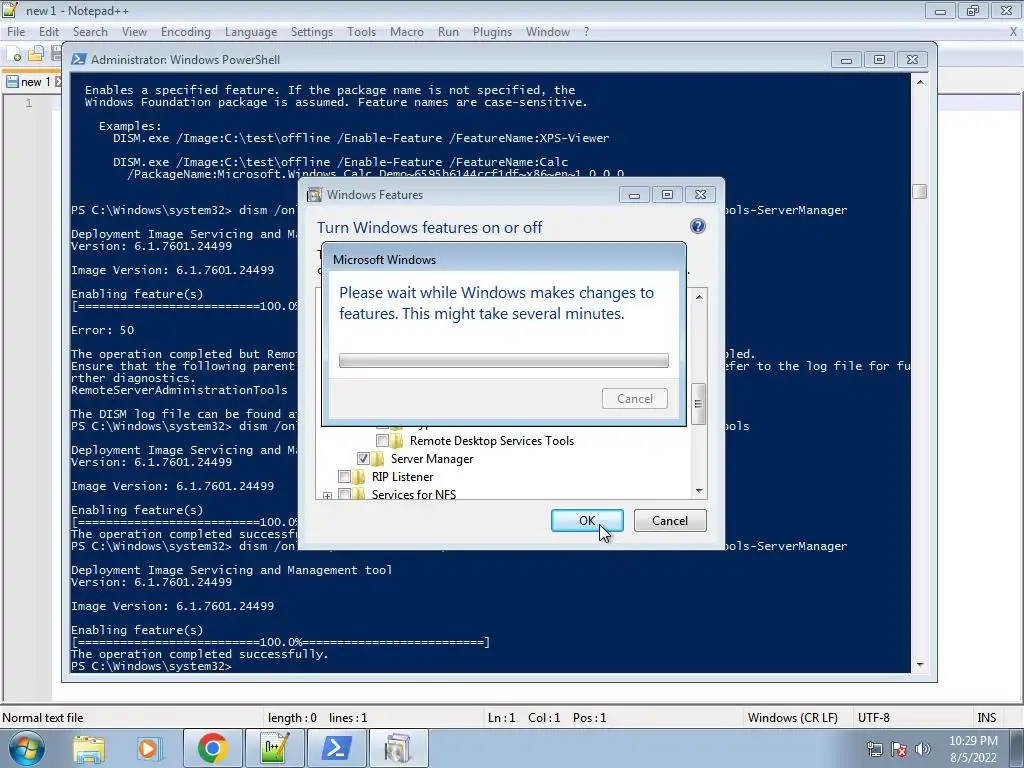Click the PowerShell scrollbar up arrow
The width and height of the screenshot is (1024, 768).
pos(920,82)
